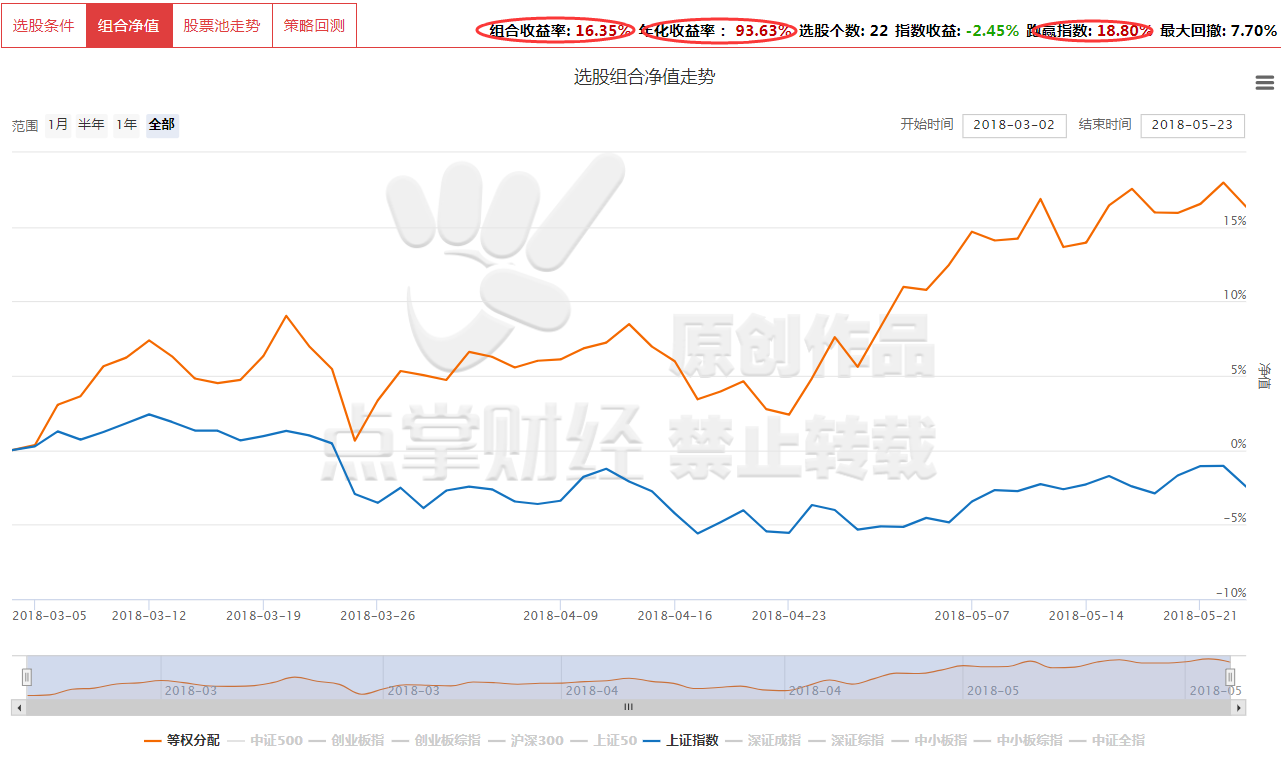
Task: Click the 2018-03-12 x-axis label
Action: (149, 615)
